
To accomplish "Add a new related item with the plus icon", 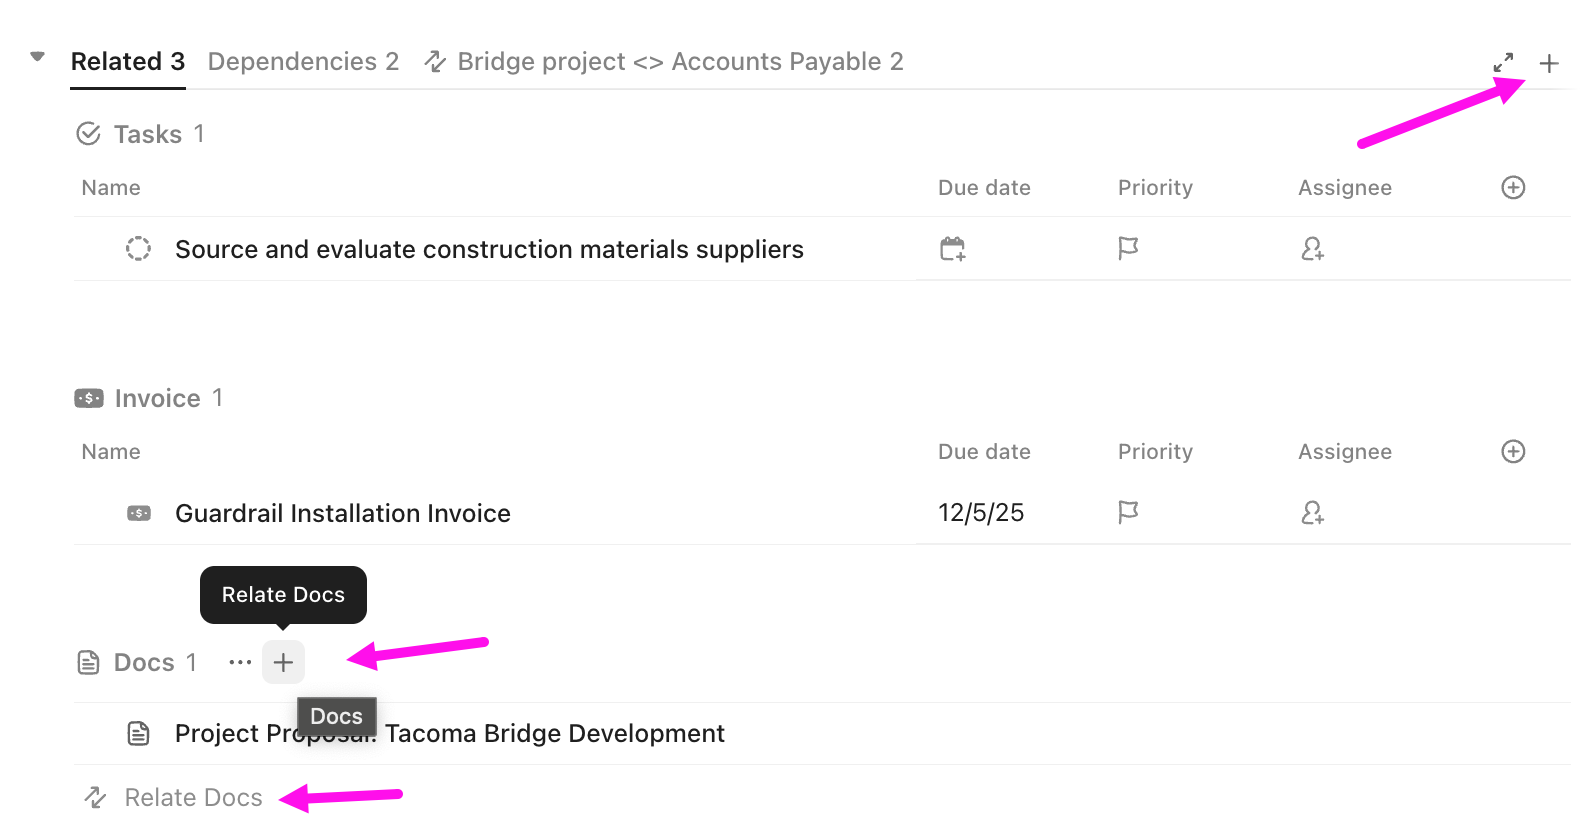I will tap(1548, 62).
